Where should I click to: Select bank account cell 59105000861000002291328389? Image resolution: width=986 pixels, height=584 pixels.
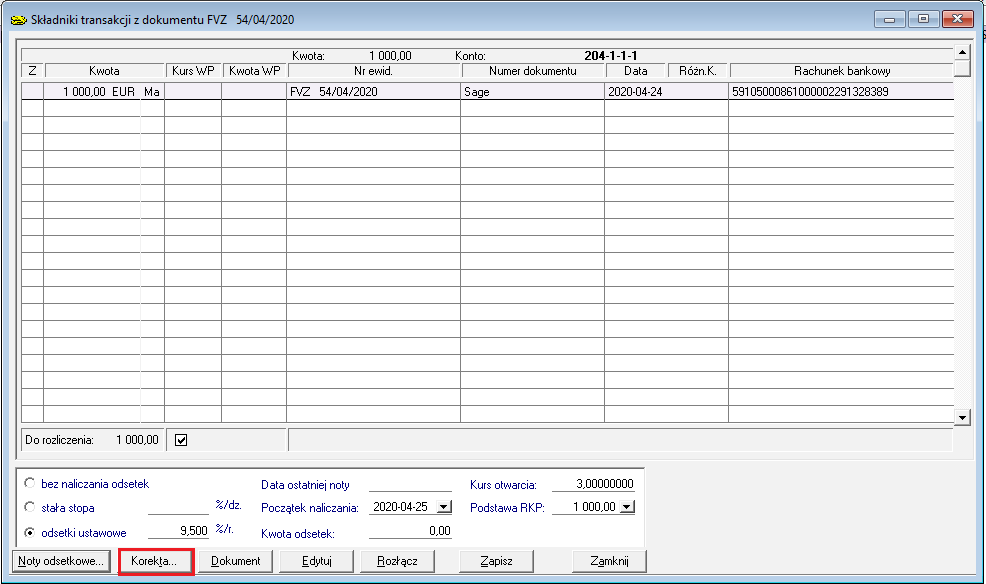click(841, 92)
